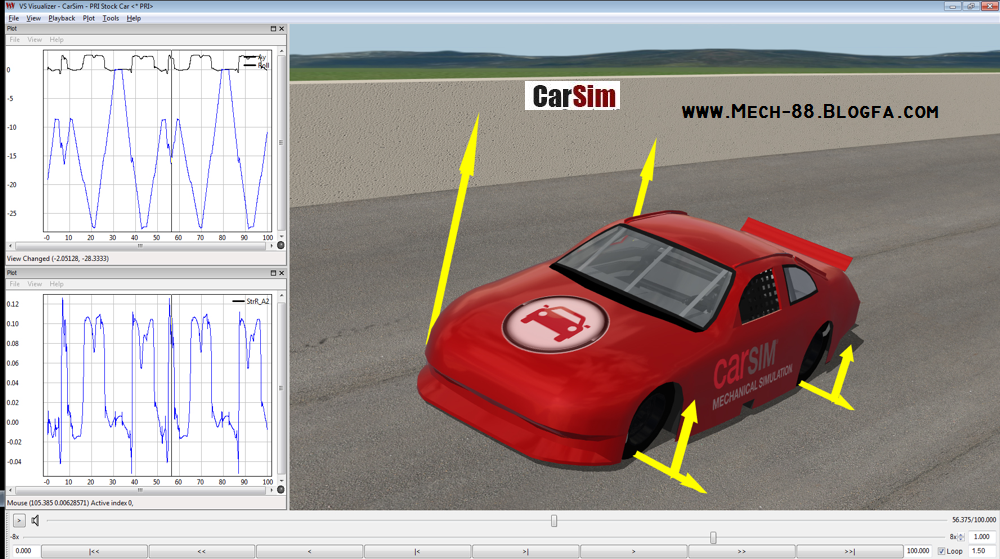Click the playback speed slider handle
Viewport: 1000px width, 559px height.
713,537
